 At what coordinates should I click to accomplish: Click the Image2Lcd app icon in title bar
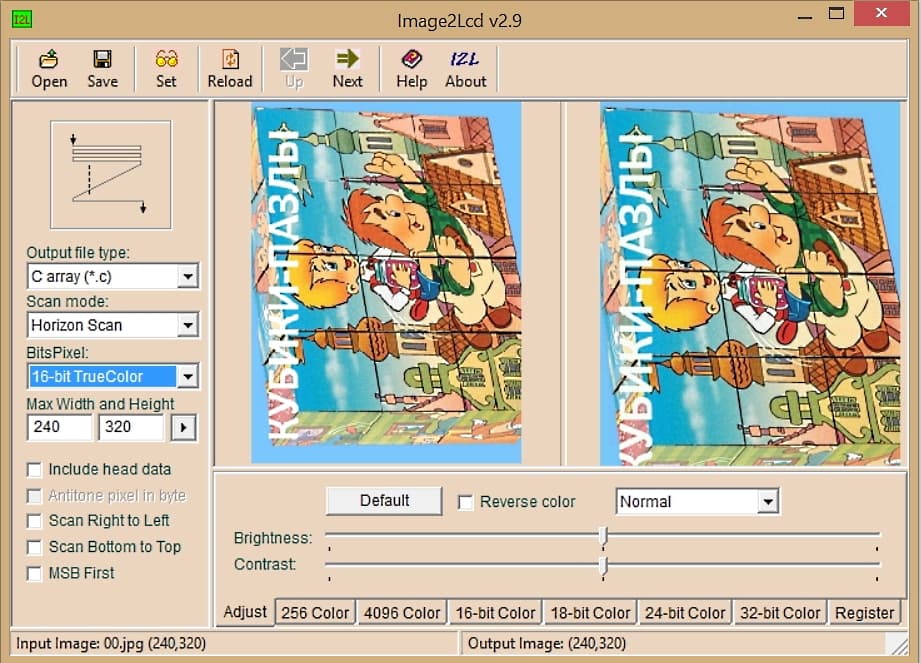click(x=22, y=19)
